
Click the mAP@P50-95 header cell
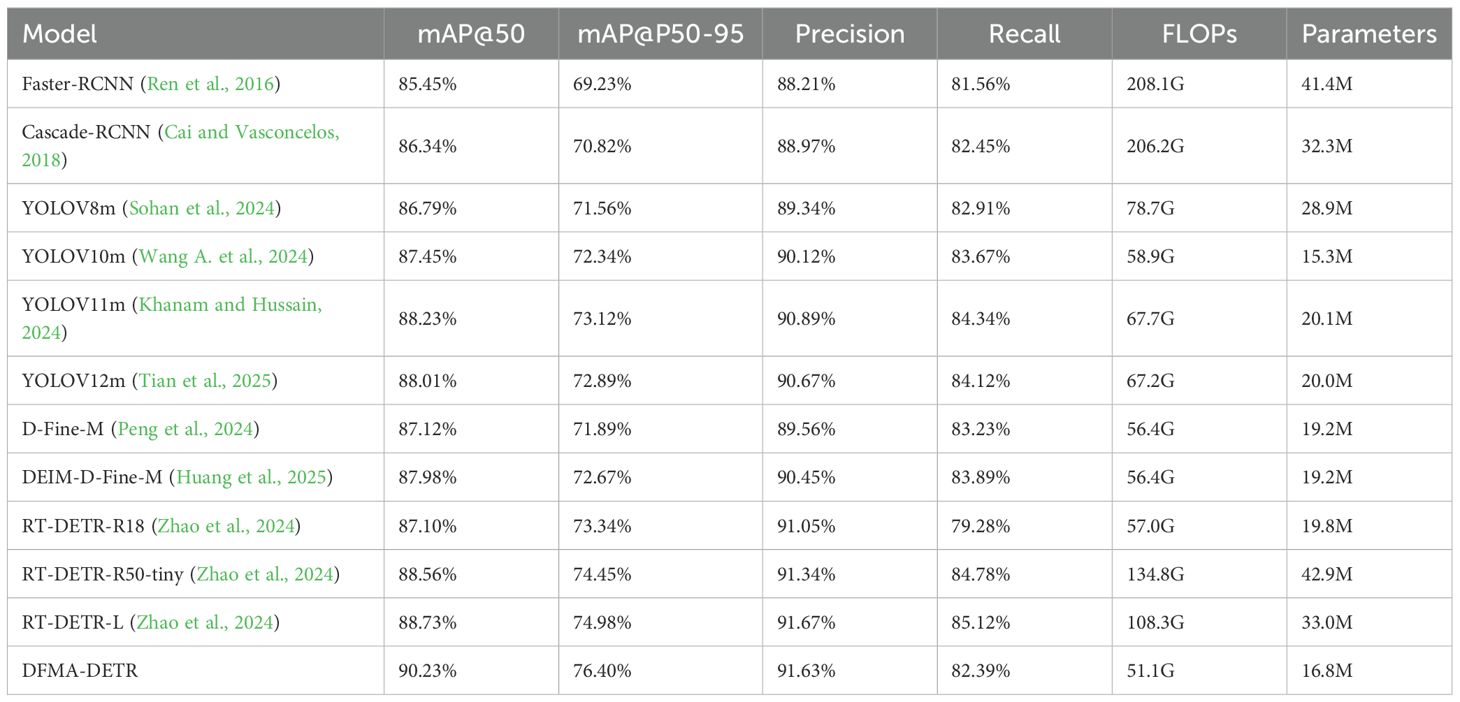pyautogui.click(x=659, y=34)
